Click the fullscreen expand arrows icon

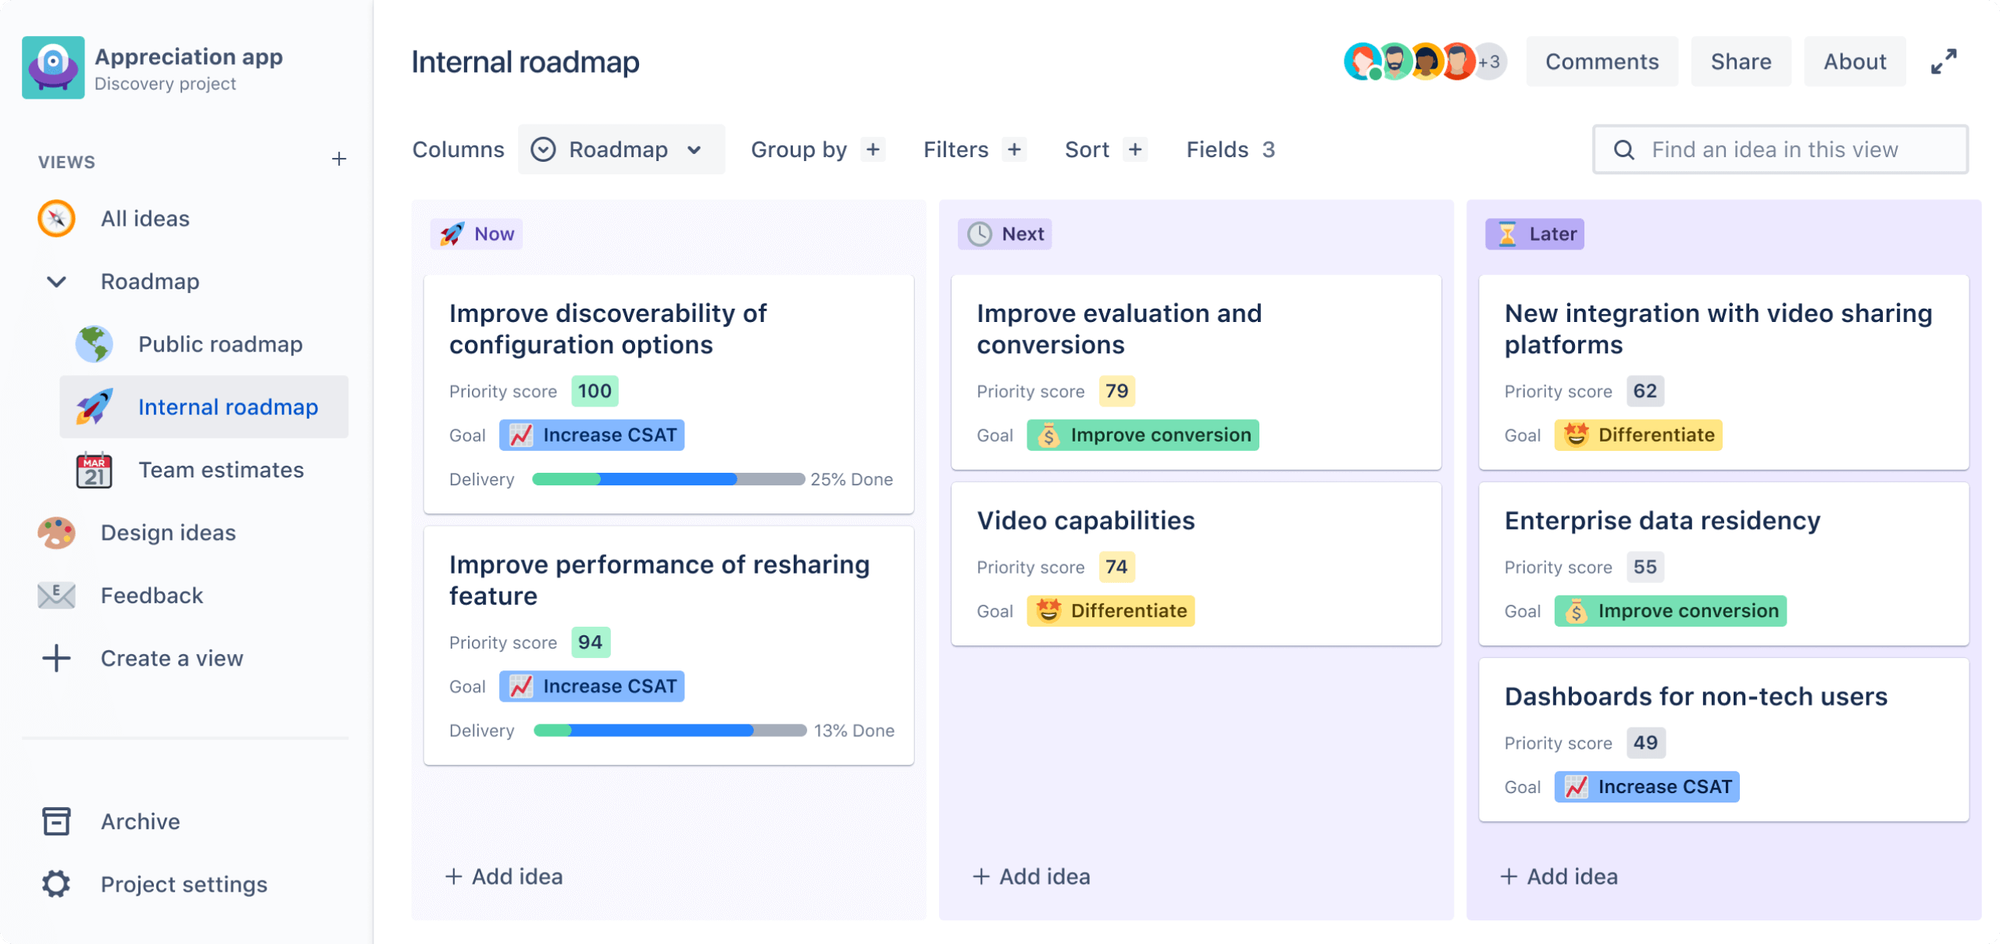pos(1944,61)
